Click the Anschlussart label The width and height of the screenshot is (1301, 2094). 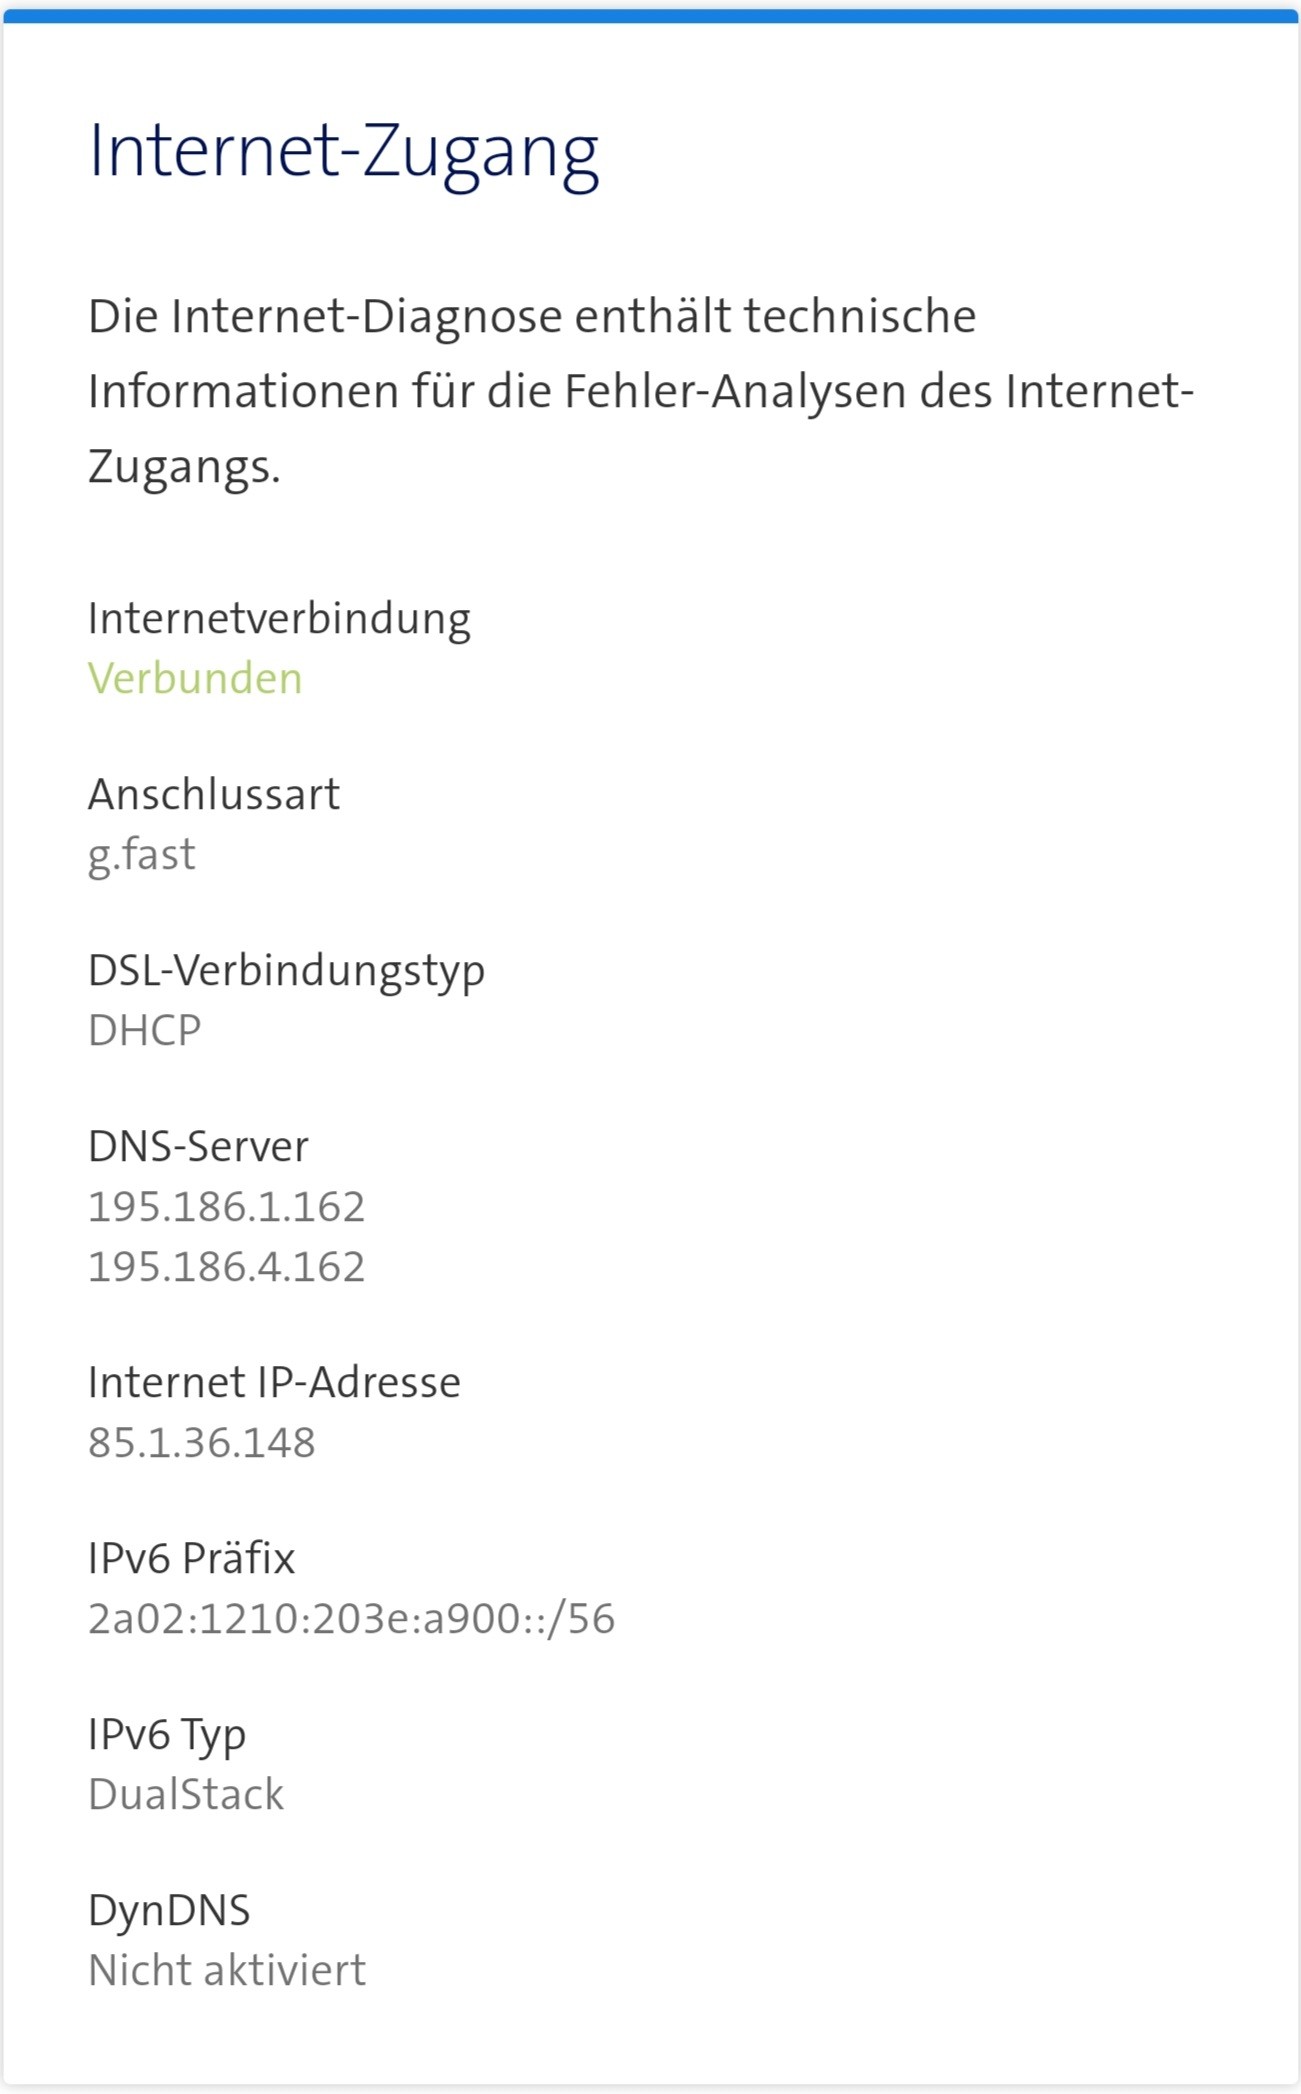coord(214,794)
